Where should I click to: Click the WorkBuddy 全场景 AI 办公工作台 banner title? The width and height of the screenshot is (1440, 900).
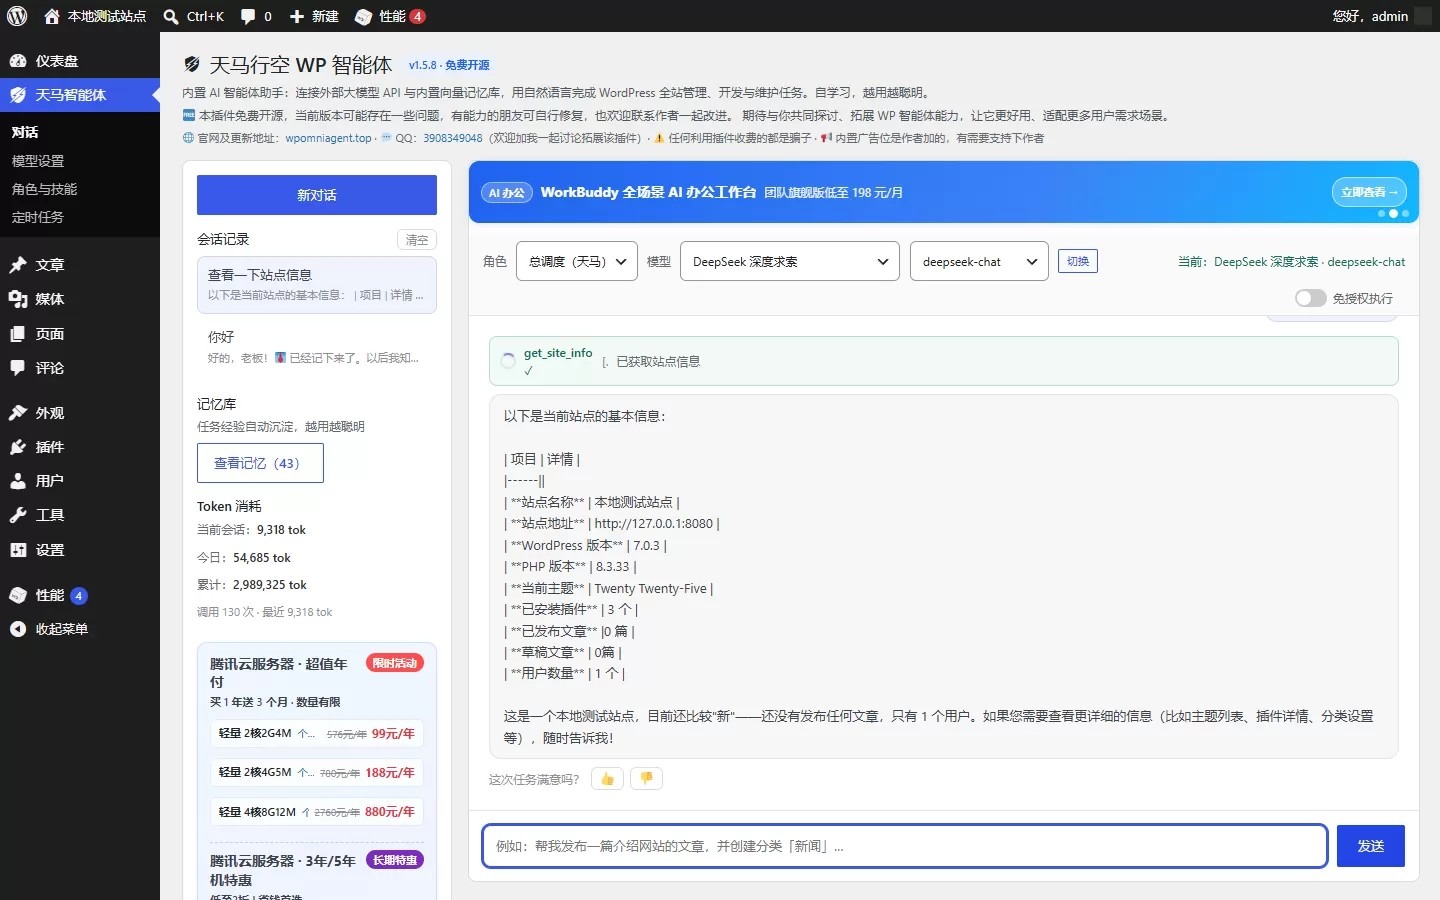[x=648, y=192]
